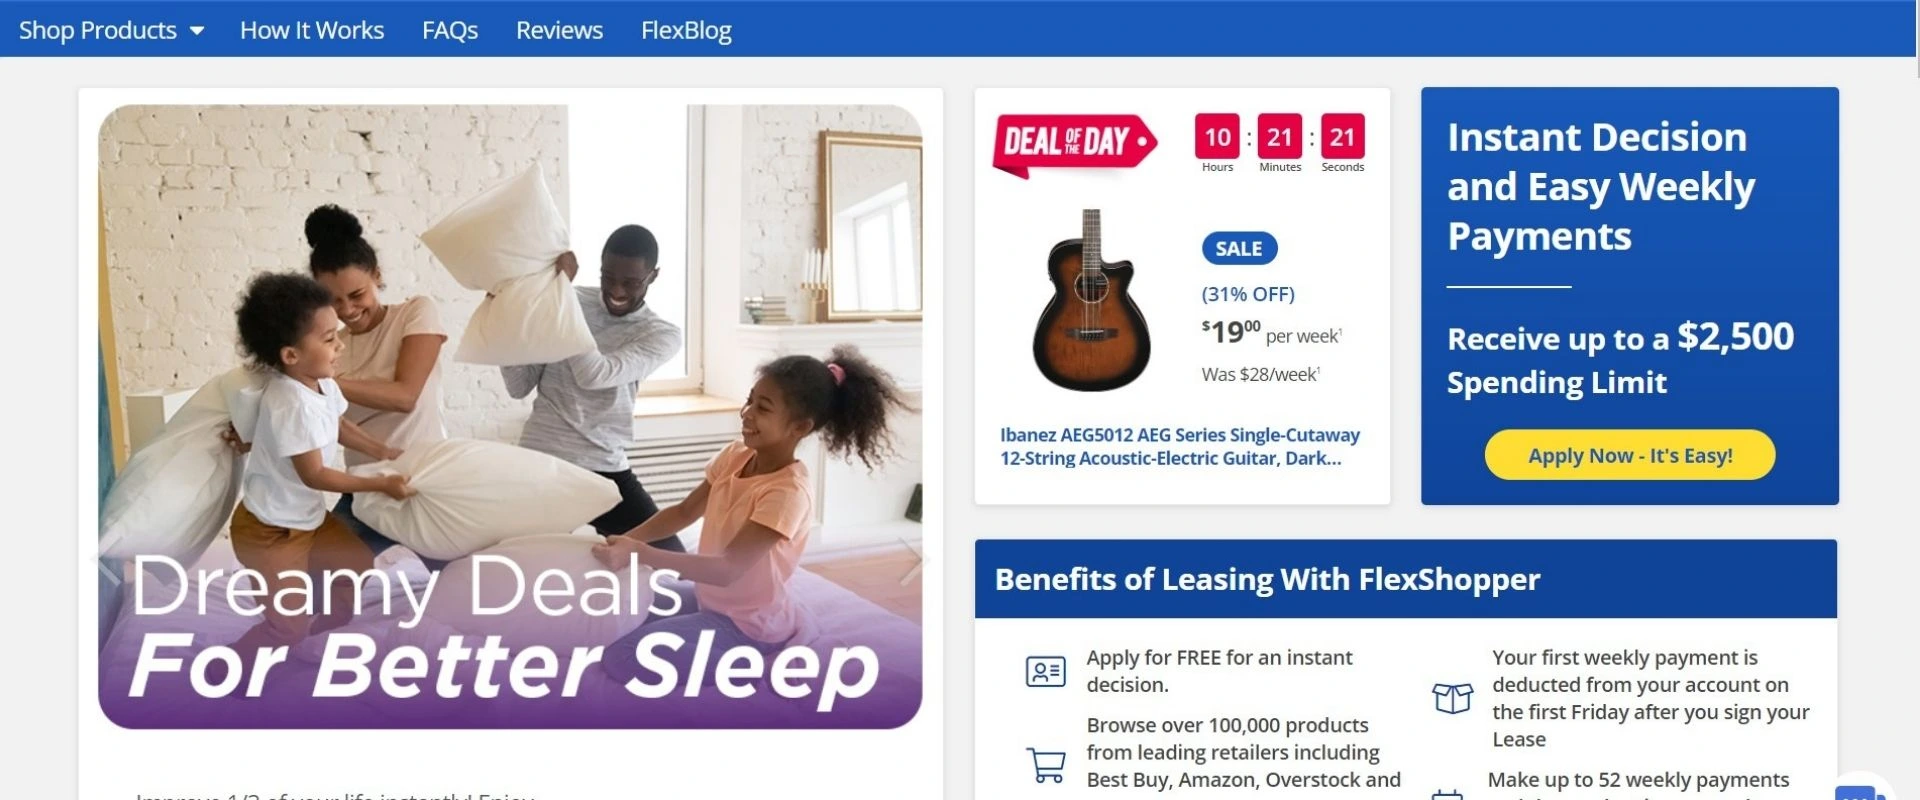Viewport: 1920px width, 800px height.
Task: Expand the Shop Products dropdown menu
Action: point(111,30)
